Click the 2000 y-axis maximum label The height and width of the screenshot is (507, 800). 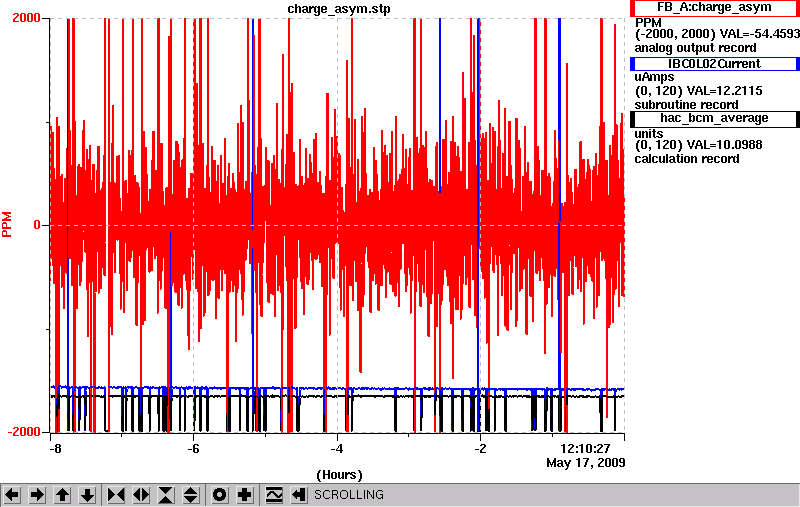26,18
